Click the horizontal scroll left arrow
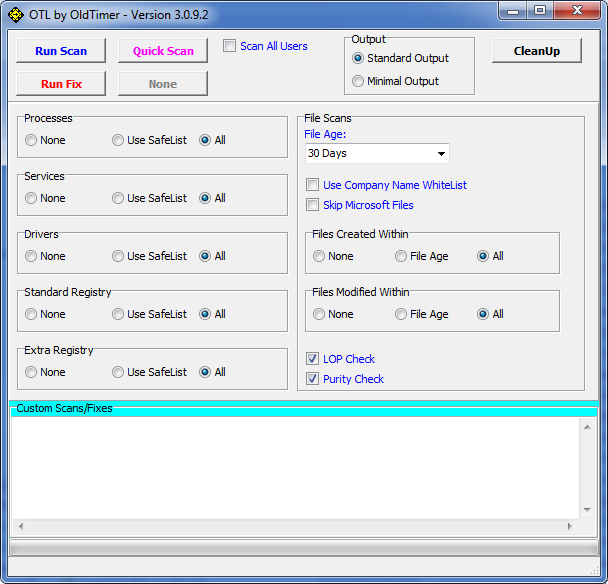The image size is (608, 584). coord(21,526)
